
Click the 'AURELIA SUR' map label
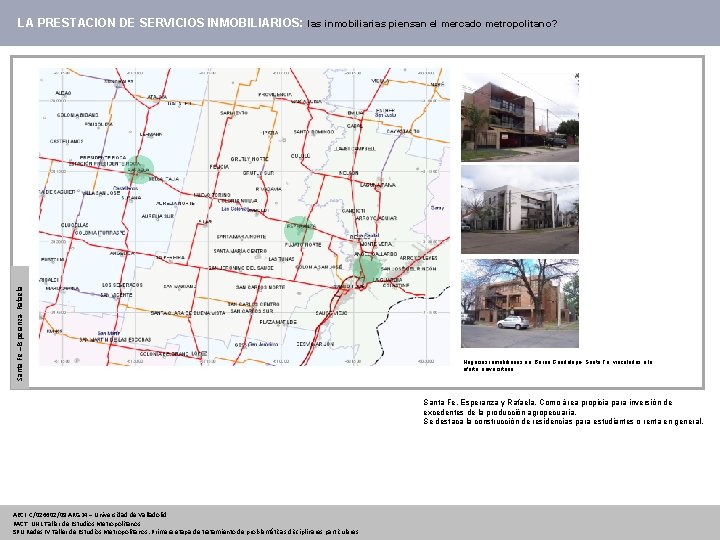coord(158,216)
